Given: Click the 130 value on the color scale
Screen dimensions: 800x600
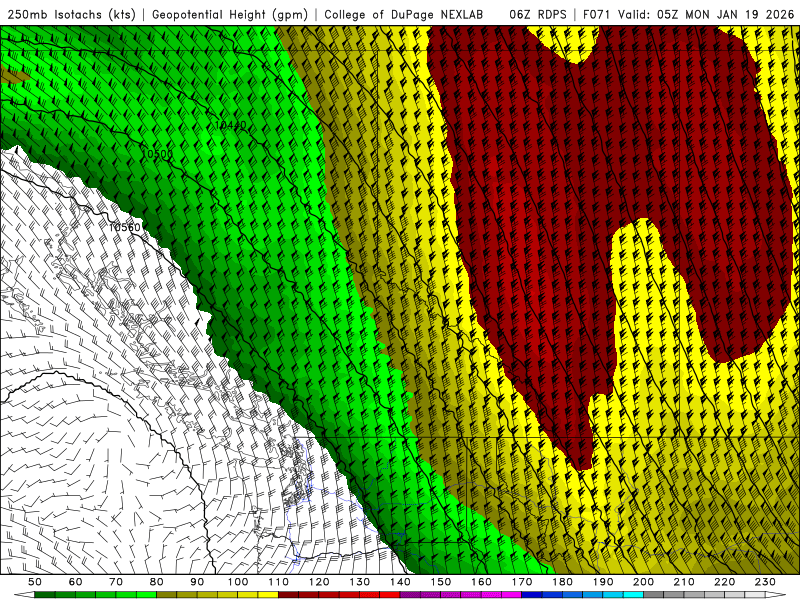Looking at the screenshot, I should [x=360, y=582].
